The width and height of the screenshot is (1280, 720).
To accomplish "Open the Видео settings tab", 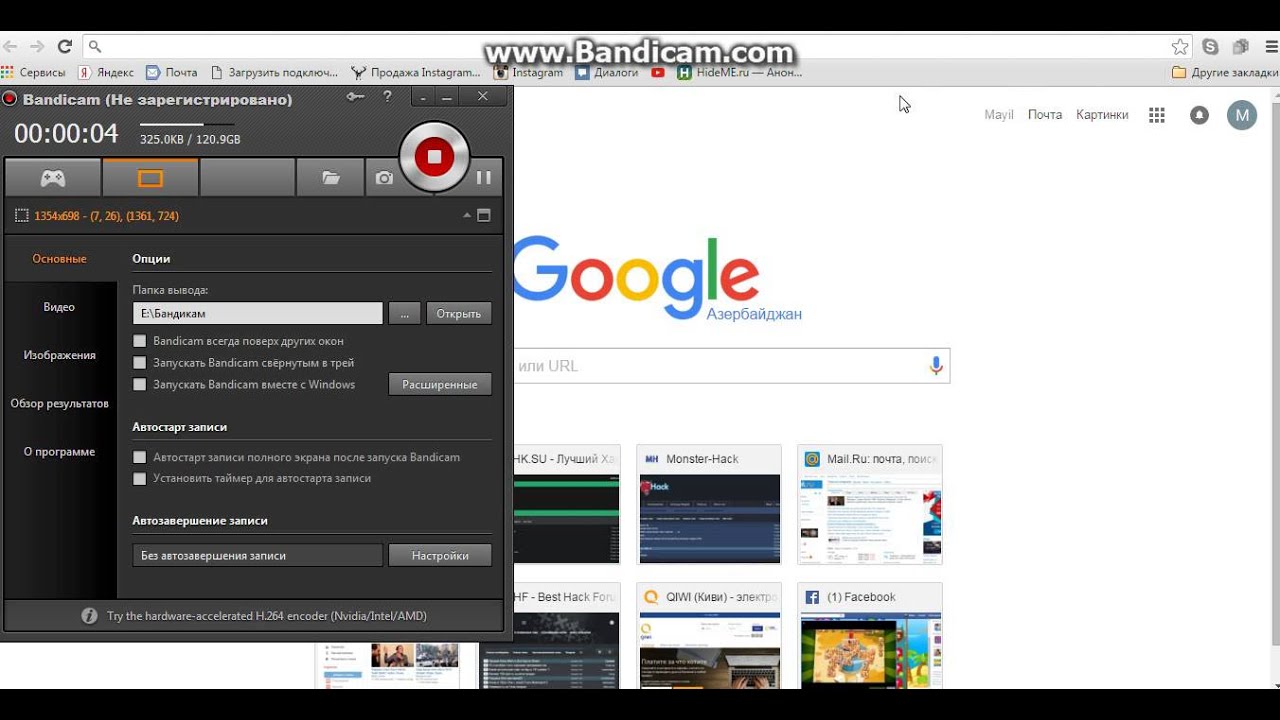I will pos(60,307).
